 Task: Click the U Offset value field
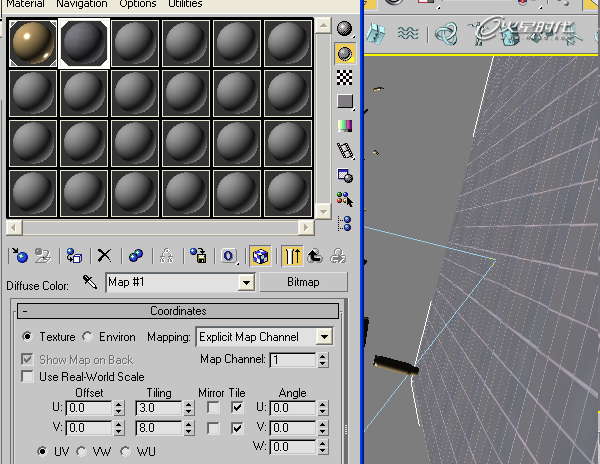coord(89,408)
